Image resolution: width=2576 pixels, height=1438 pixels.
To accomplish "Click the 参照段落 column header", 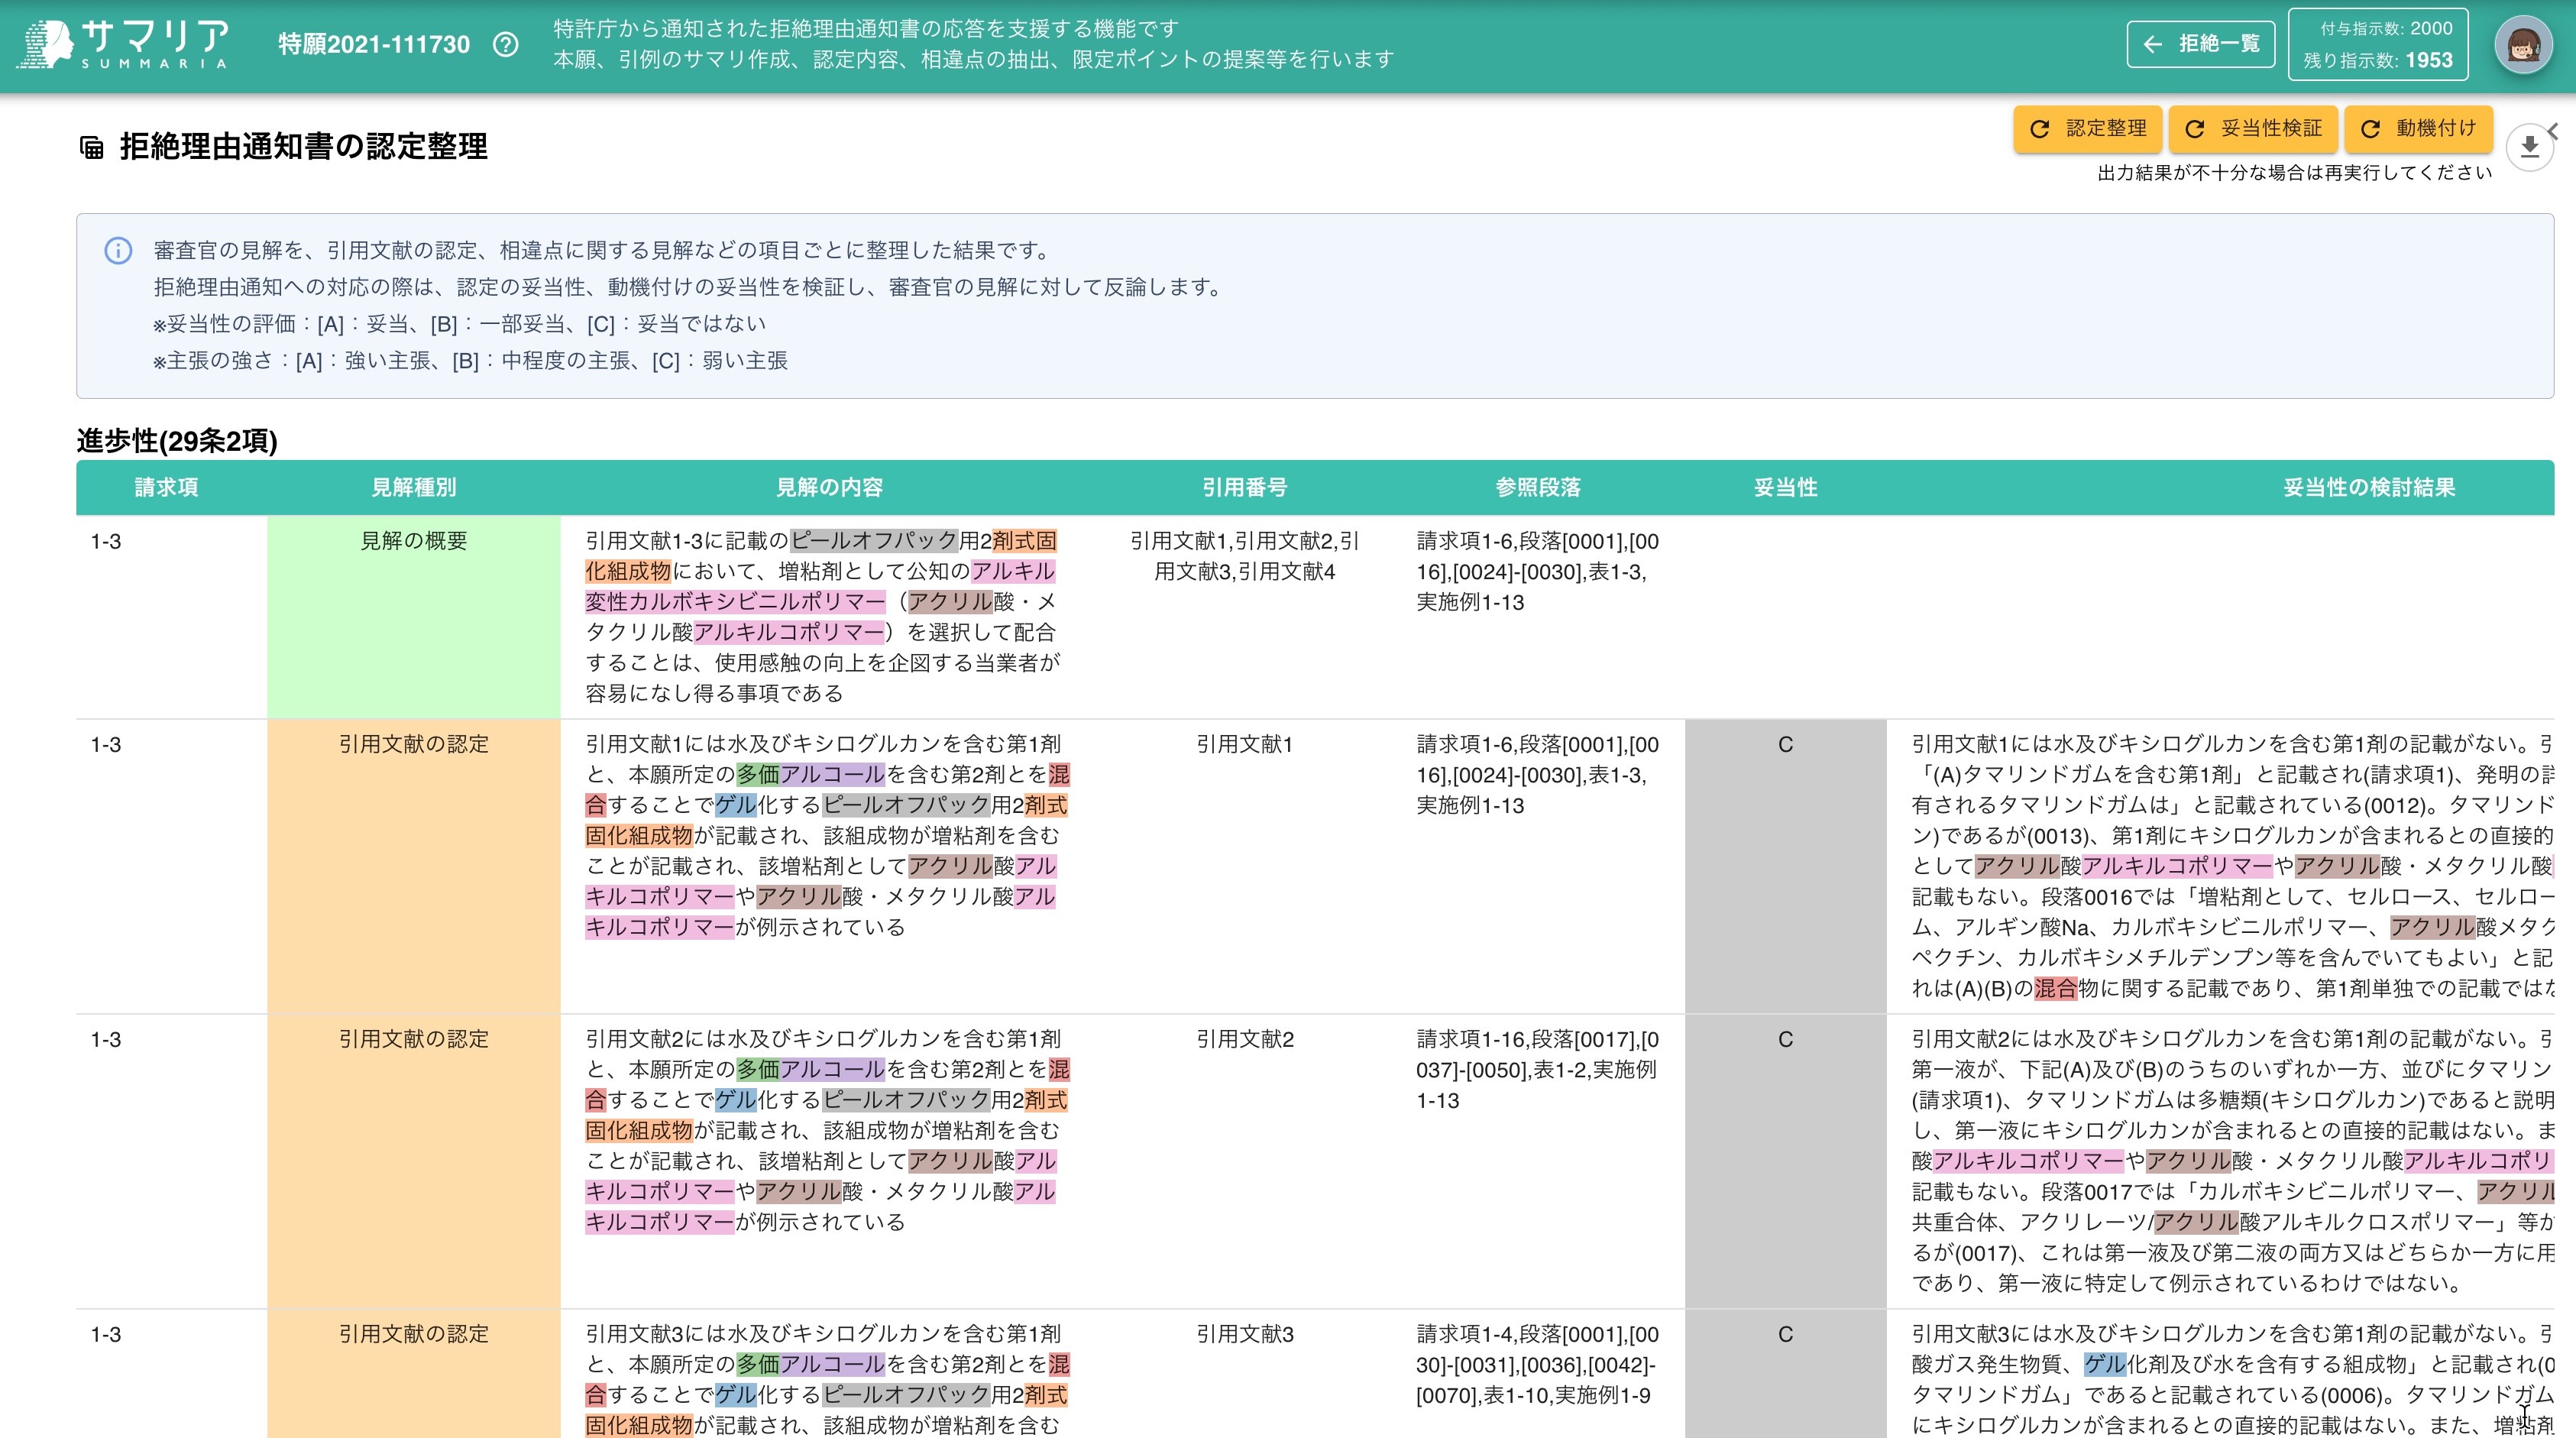I will coord(1538,487).
